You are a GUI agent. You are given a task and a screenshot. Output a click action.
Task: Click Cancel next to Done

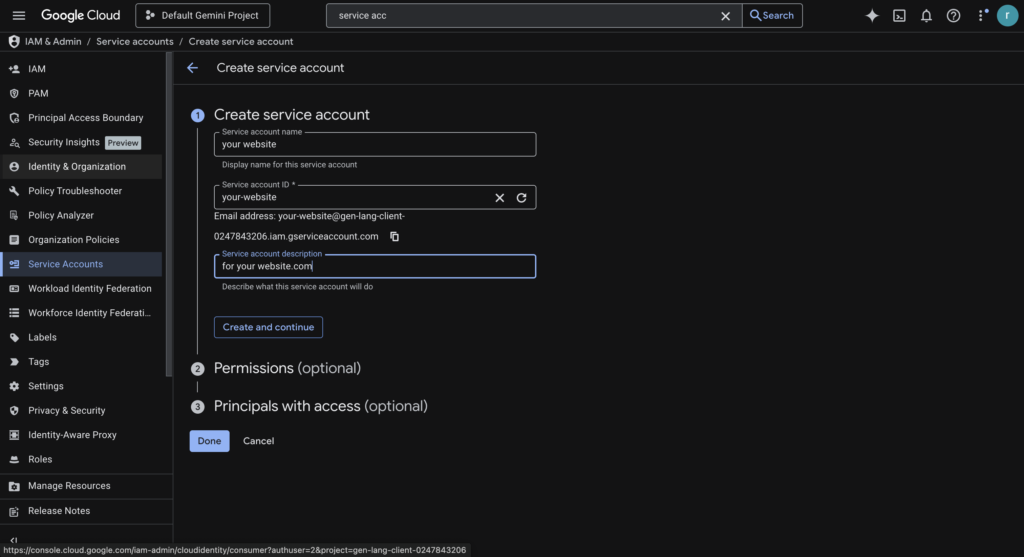click(x=258, y=441)
